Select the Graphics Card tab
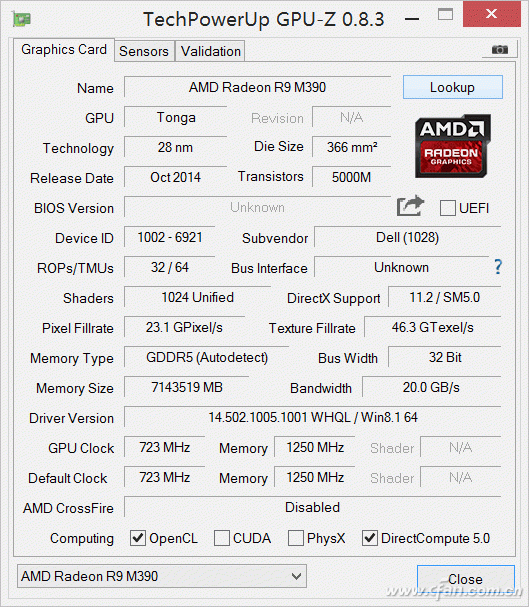Screen dimensions: 529x607 pyautogui.click(x=64, y=50)
